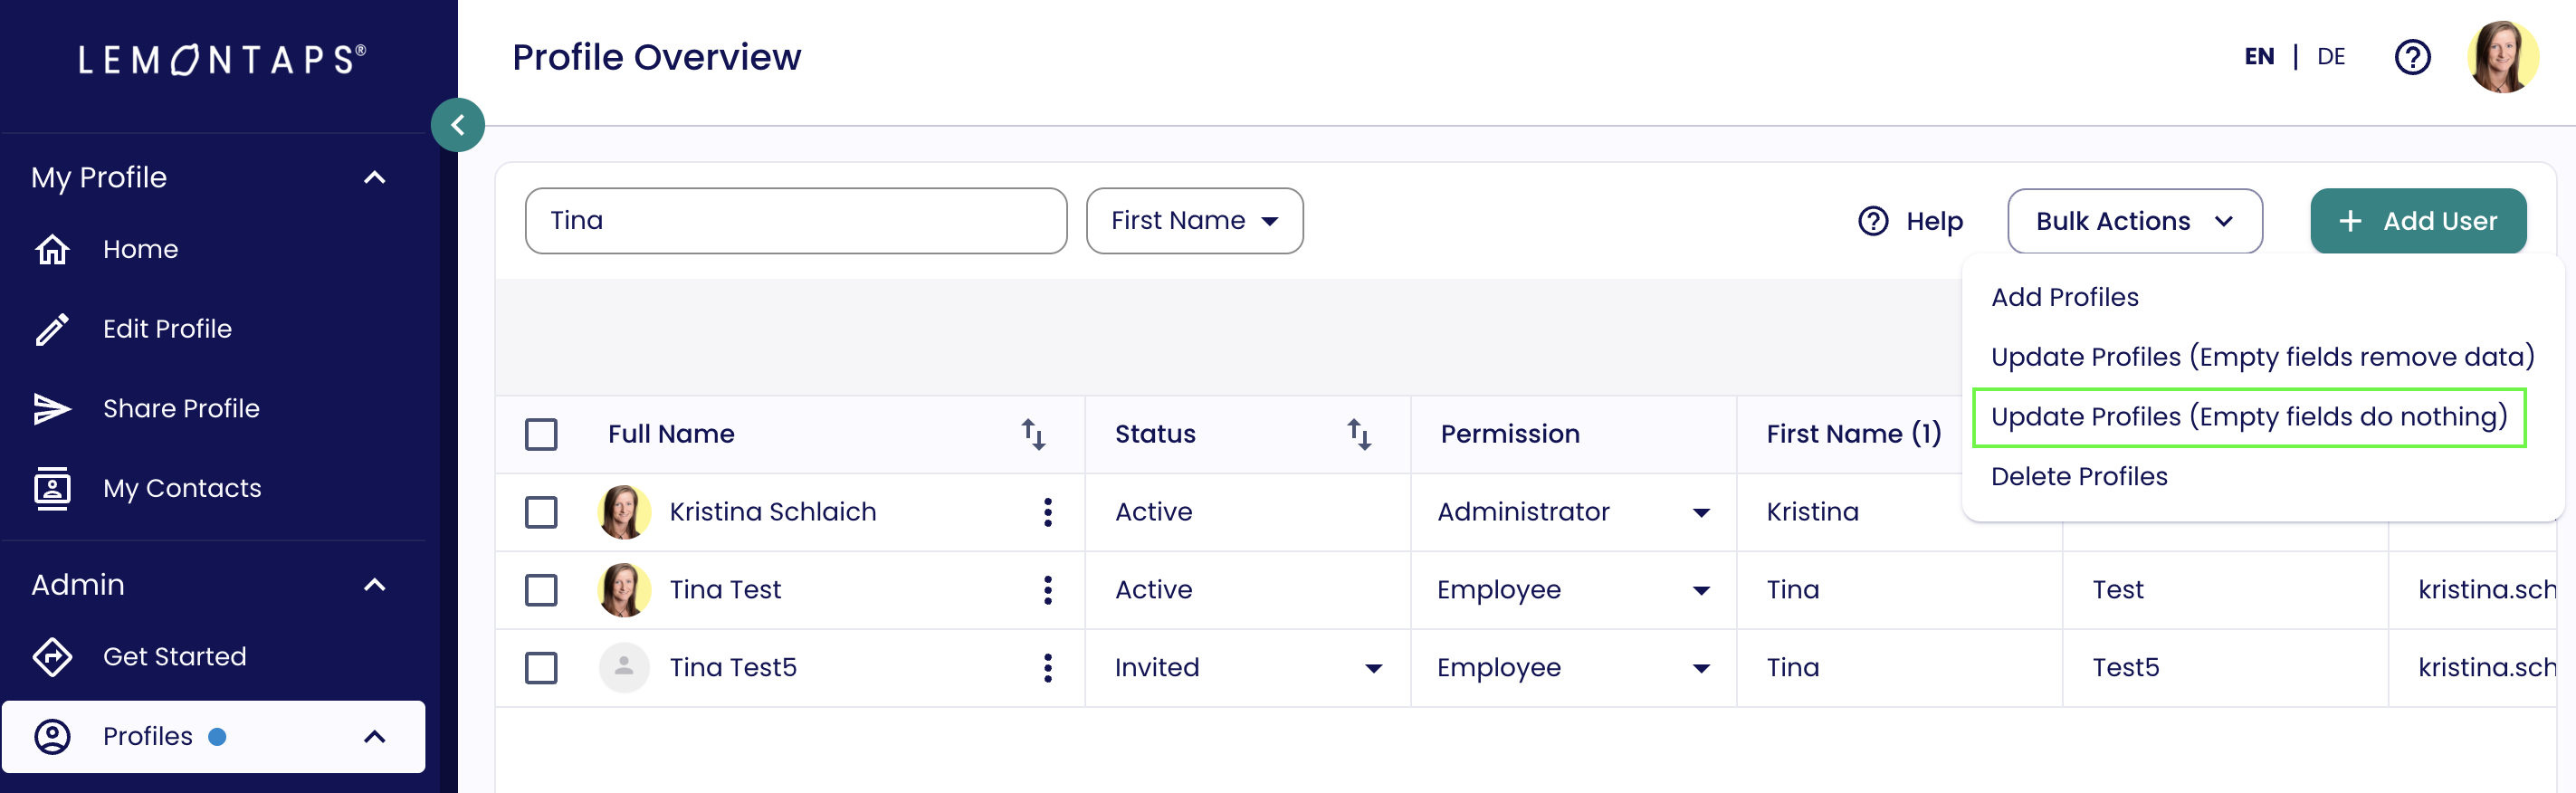Select Update Profiles (Empty fields do nothing)
The height and width of the screenshot is (793, 2576).
click(x=2248, y=417)
